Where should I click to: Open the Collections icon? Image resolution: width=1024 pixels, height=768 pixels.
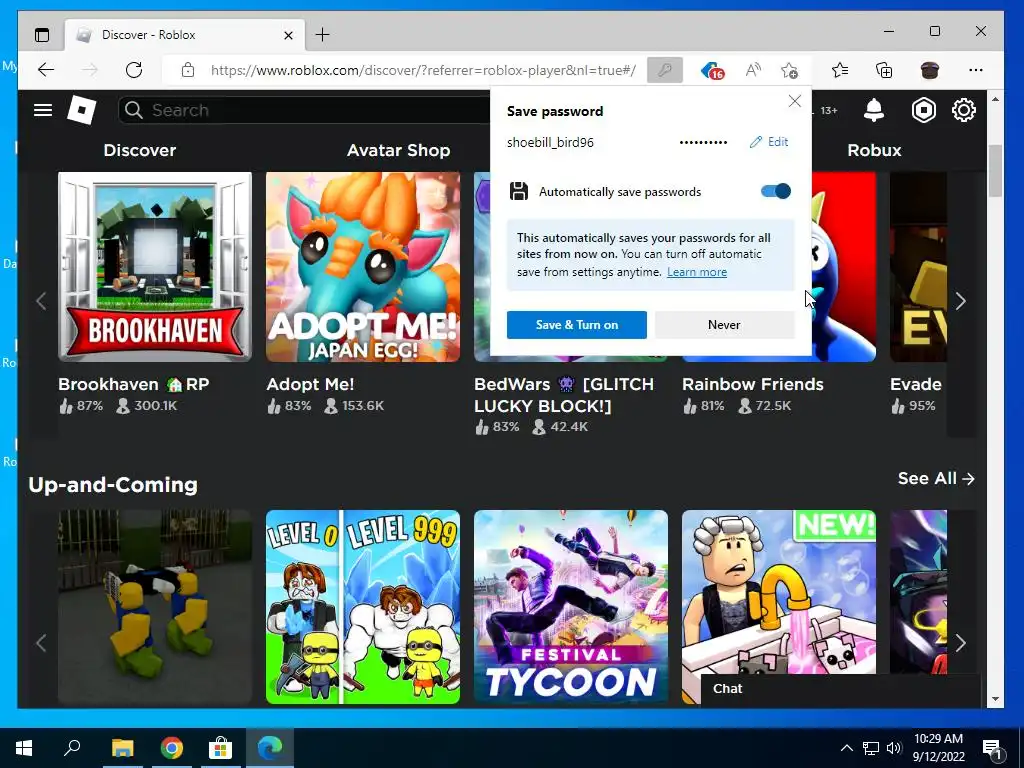pos(884,70)
